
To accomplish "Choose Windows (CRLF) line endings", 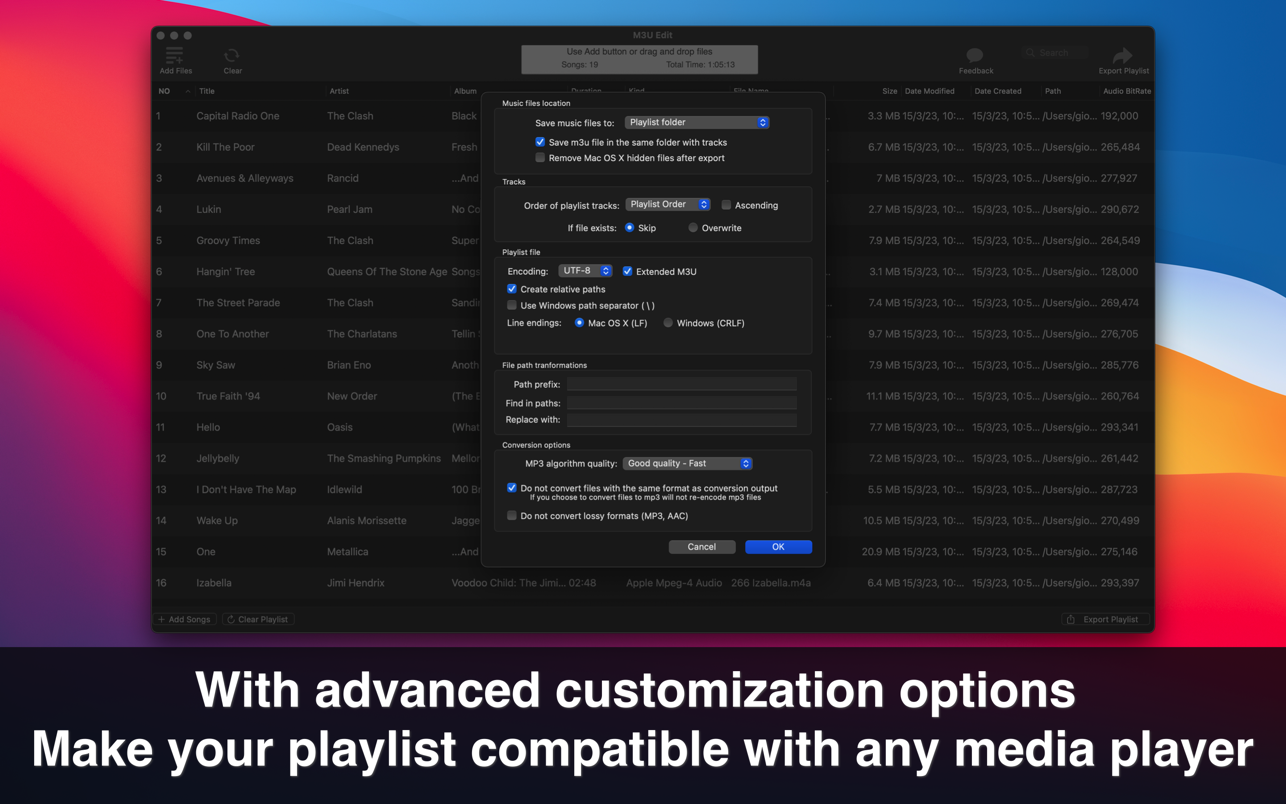I will 668,323.
